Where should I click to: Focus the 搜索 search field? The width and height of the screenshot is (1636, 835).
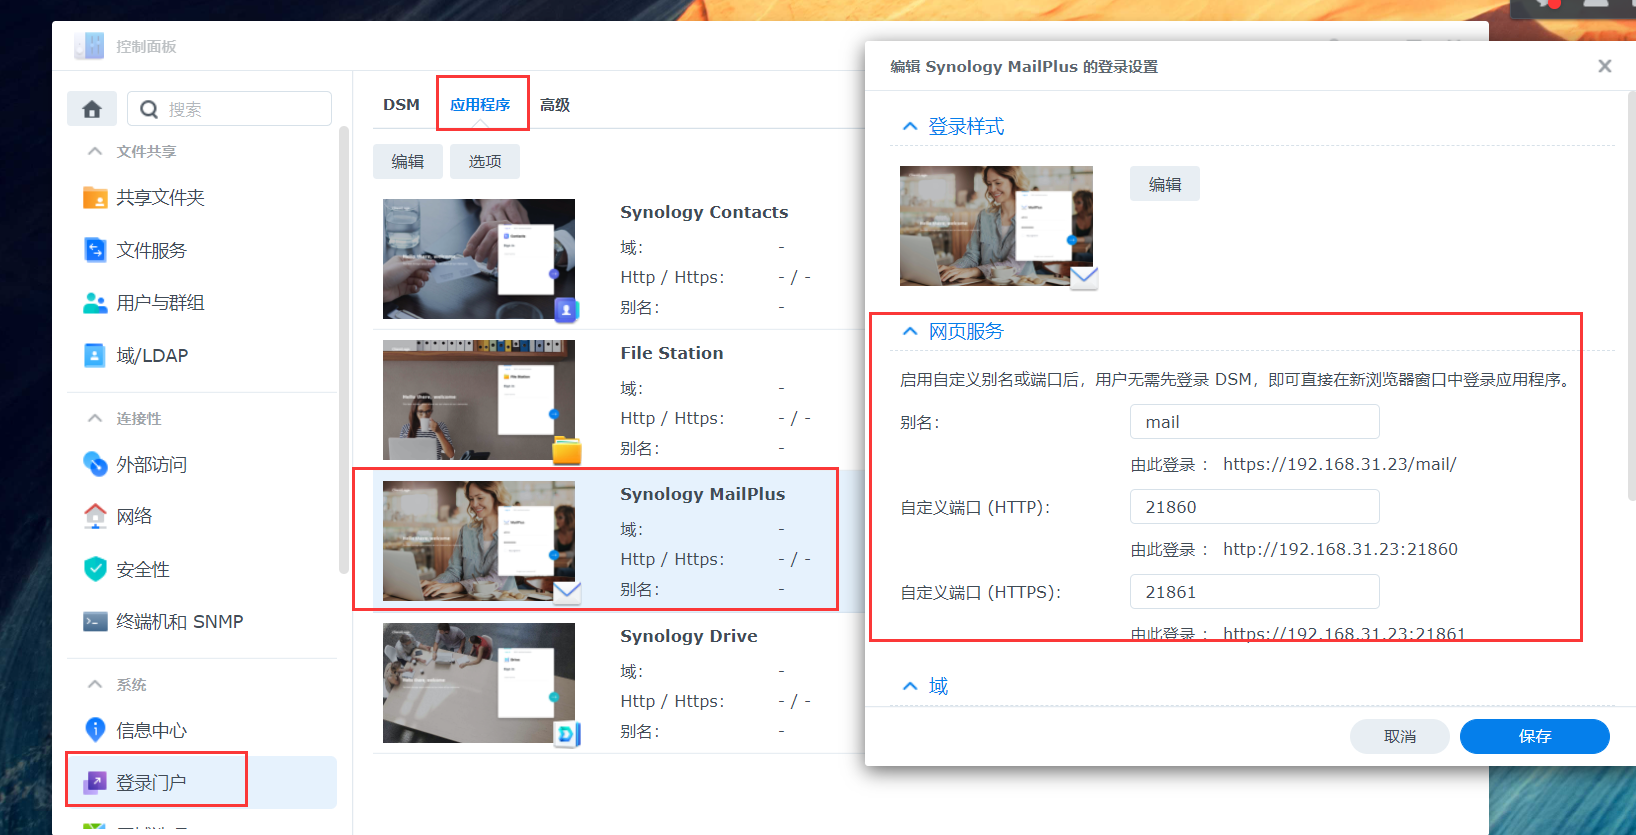point(230,109)
